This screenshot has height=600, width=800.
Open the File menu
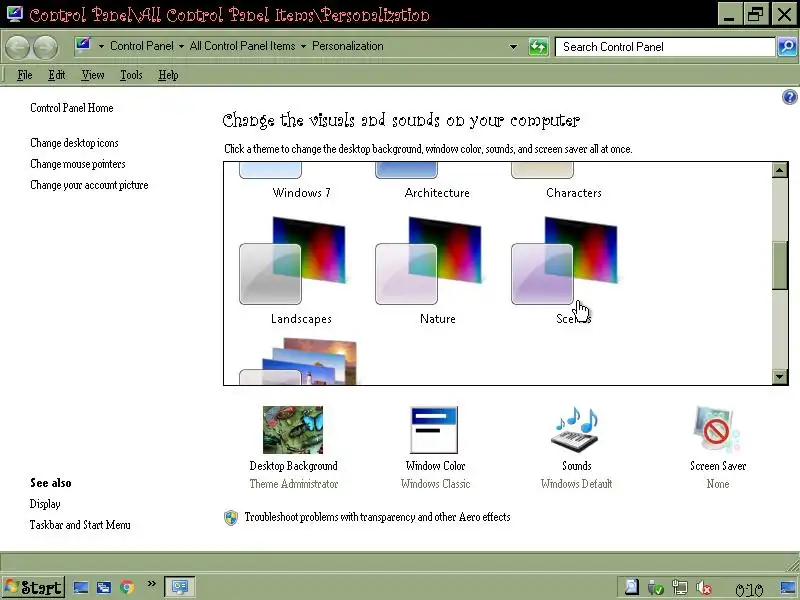click(x=24, y=76)
